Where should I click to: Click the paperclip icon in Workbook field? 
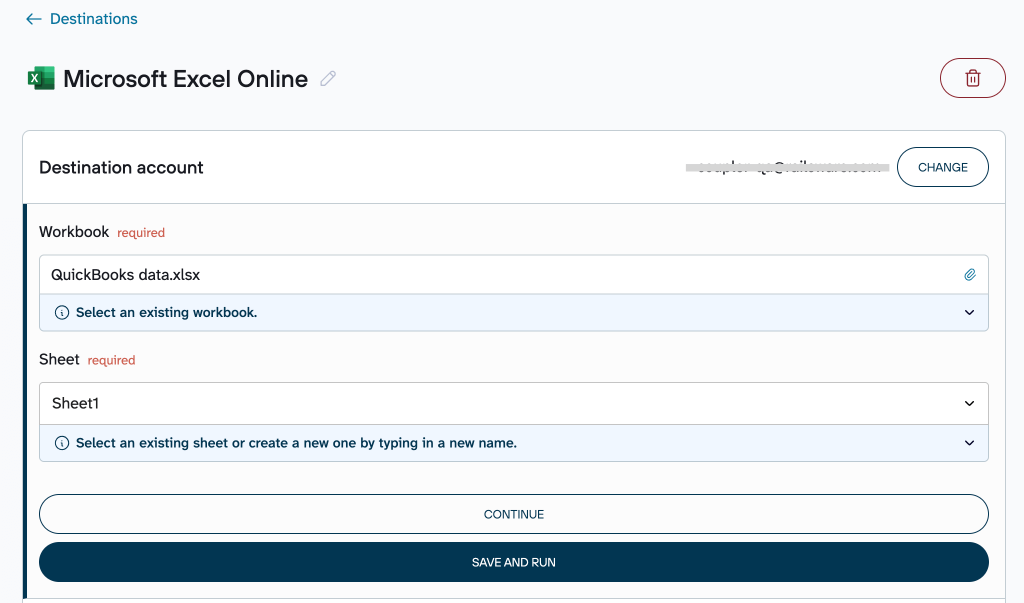pos(969,274)
